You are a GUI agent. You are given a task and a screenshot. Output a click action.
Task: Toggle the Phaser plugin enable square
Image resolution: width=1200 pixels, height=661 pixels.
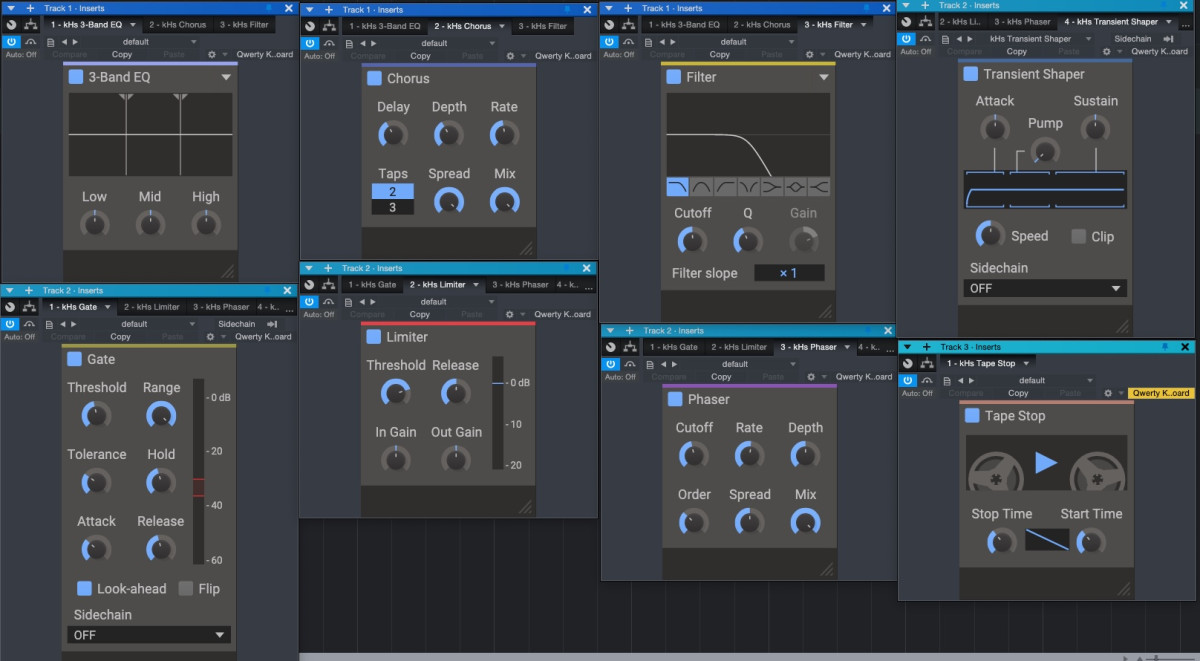tap(675, 399)
